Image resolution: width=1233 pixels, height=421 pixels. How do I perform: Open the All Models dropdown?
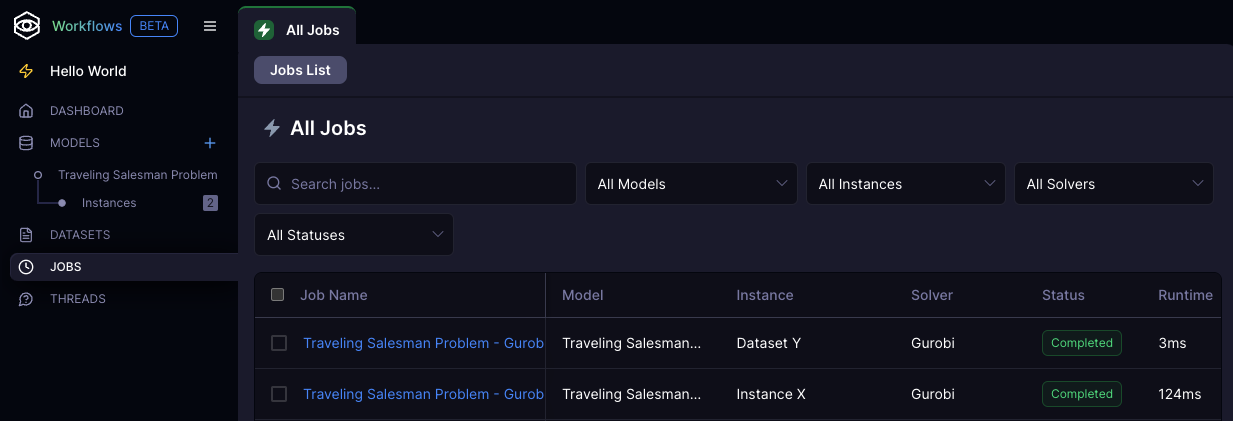tap(691, 184)
